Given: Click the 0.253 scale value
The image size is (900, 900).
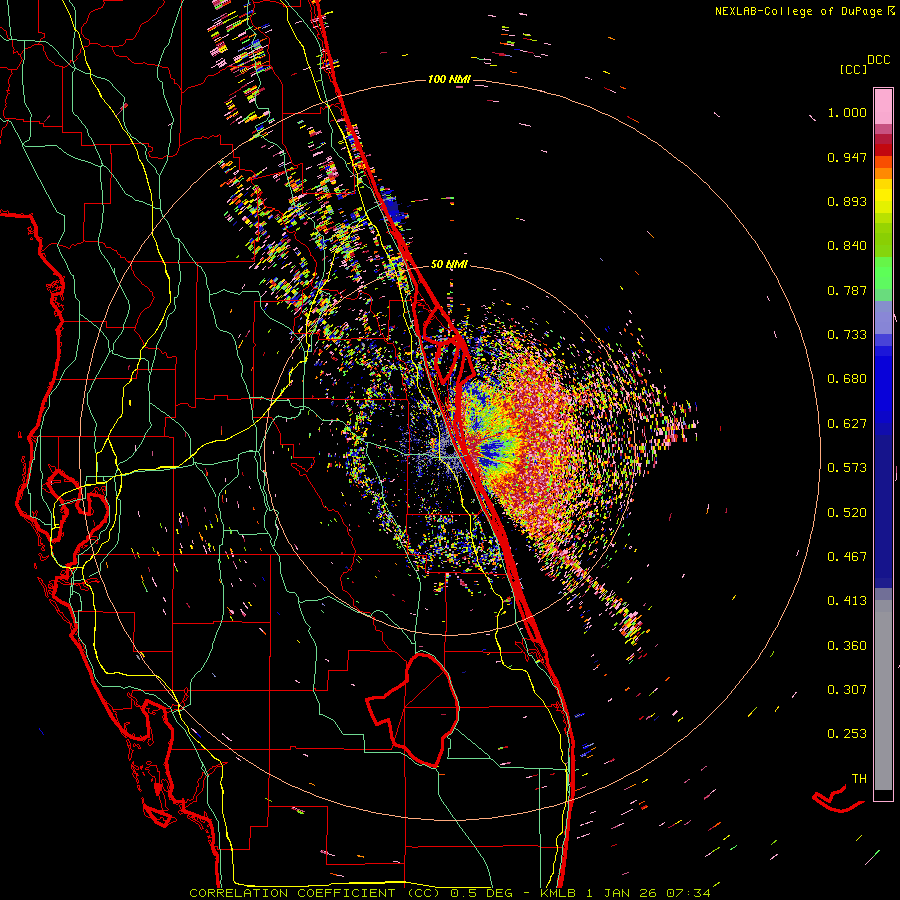Looking at the screenshot, I should tap(847, 734).
